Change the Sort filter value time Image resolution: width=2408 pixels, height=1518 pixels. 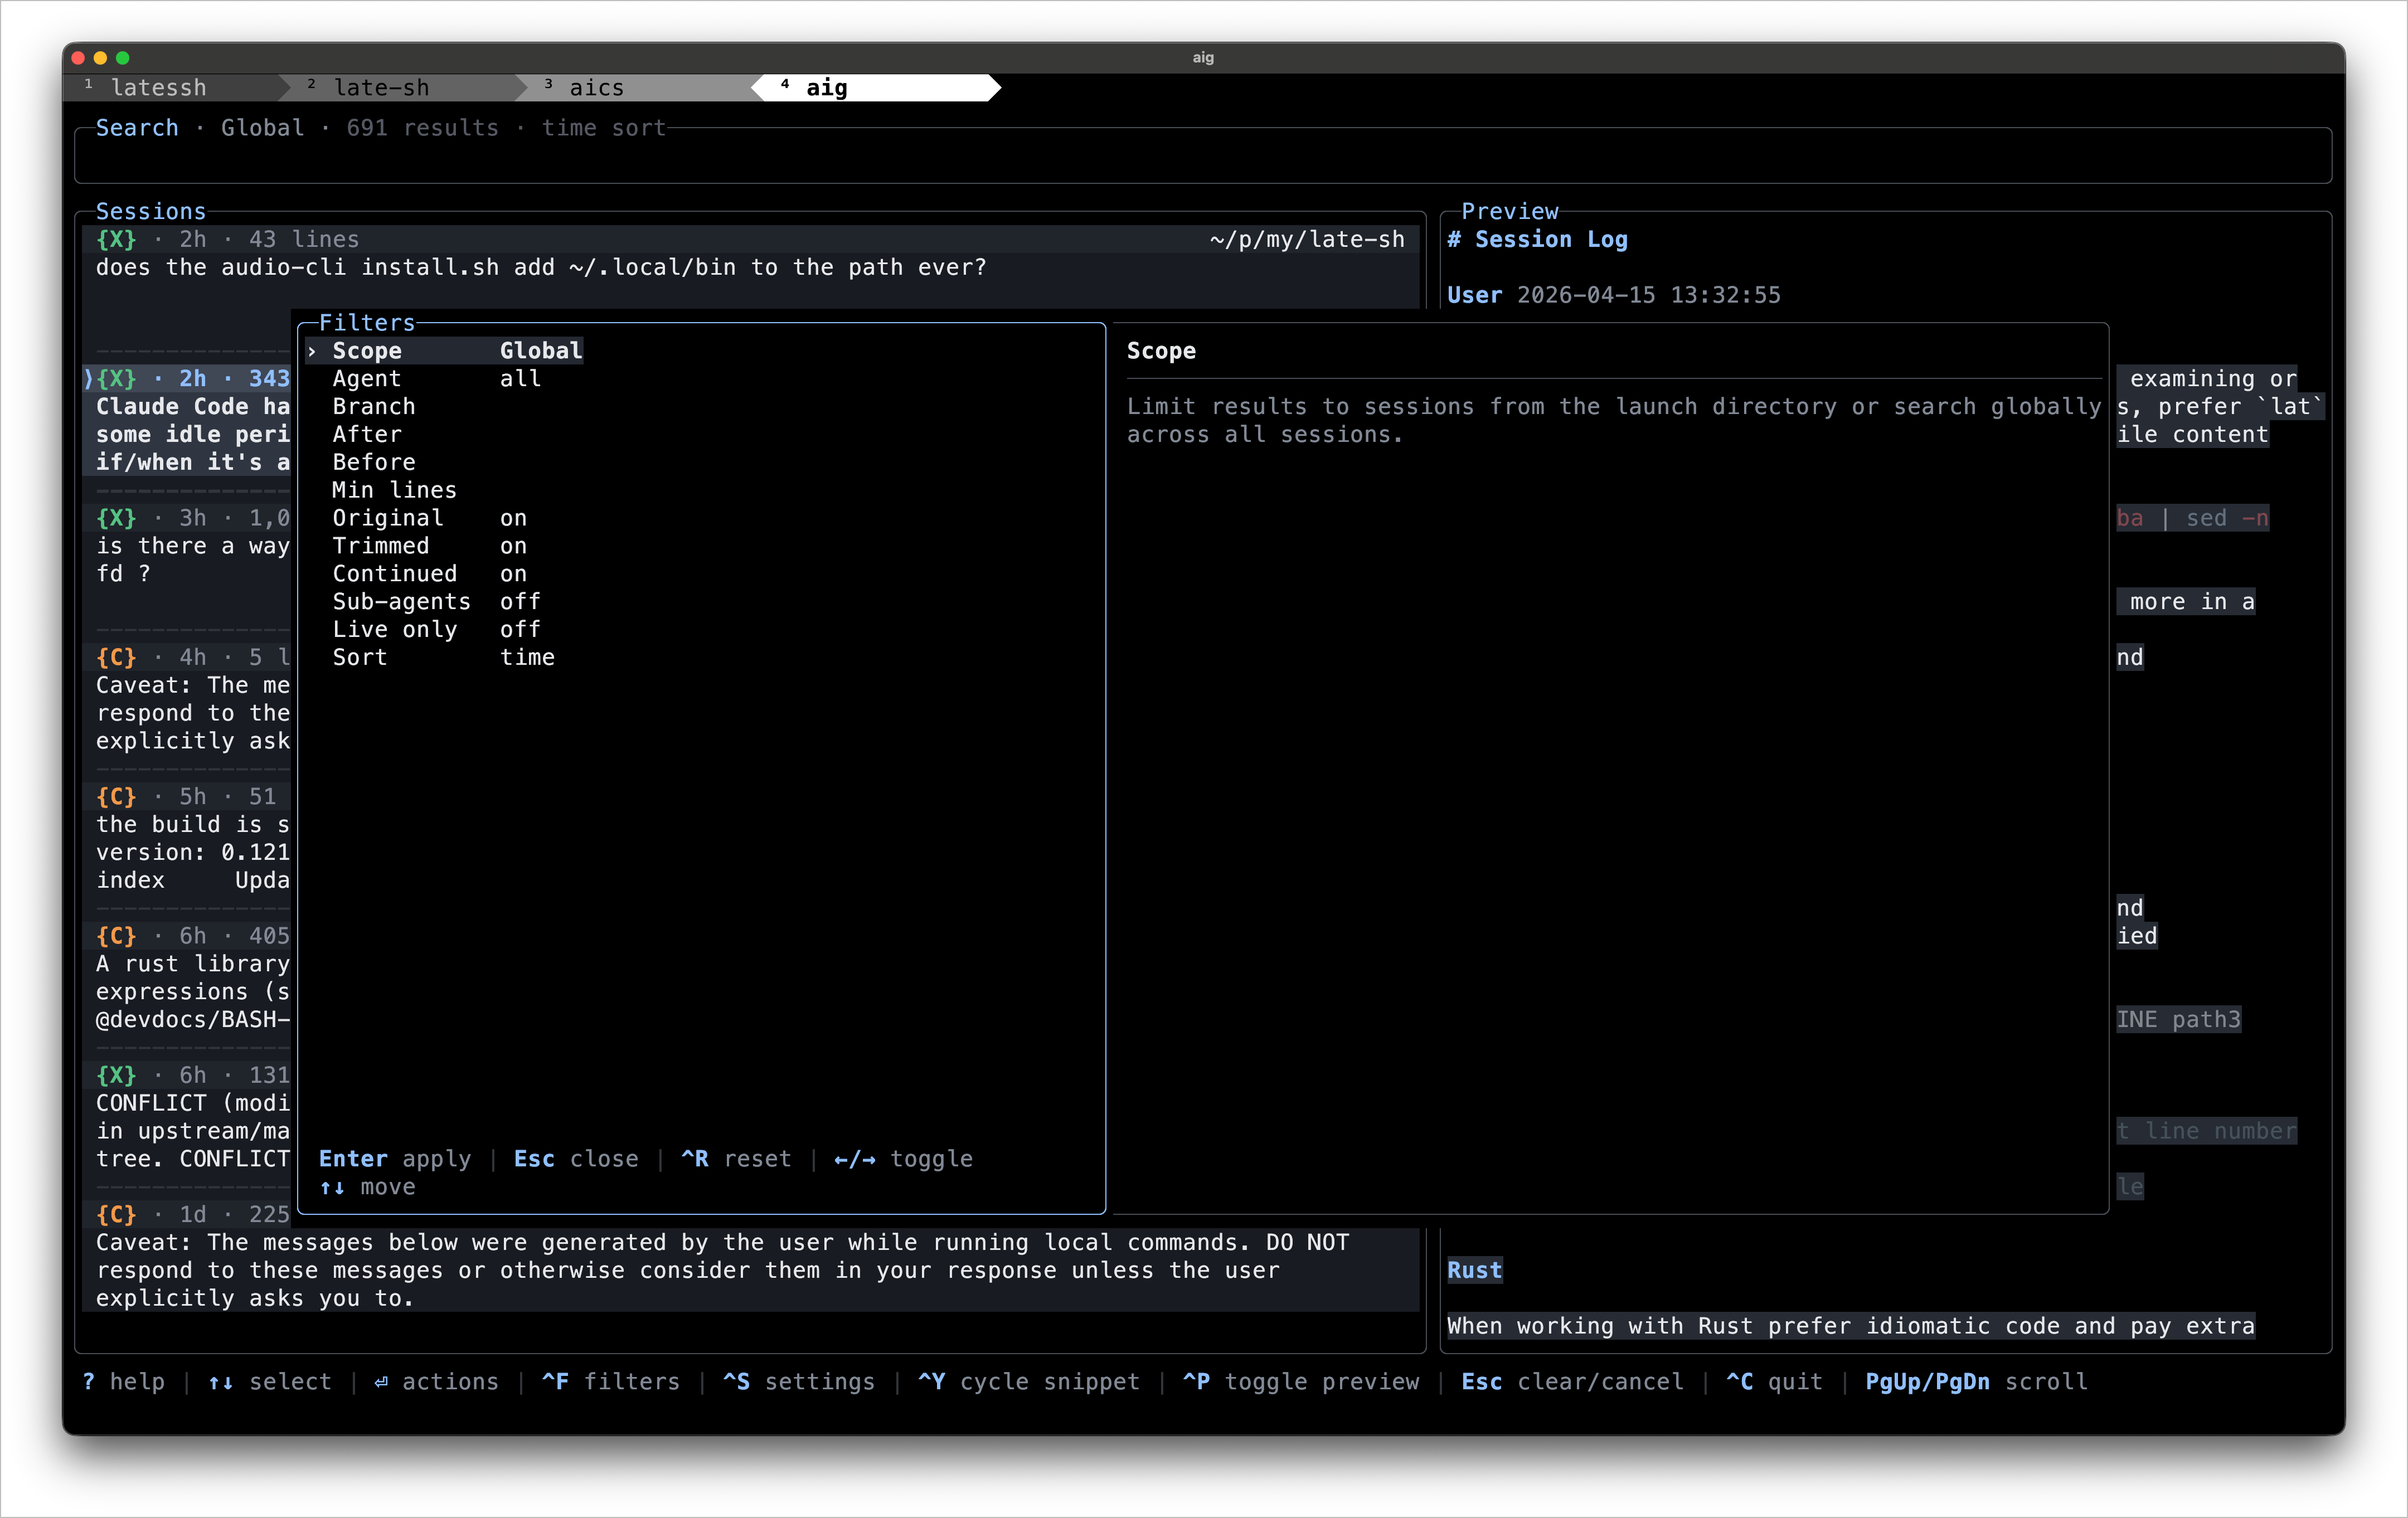528,658
